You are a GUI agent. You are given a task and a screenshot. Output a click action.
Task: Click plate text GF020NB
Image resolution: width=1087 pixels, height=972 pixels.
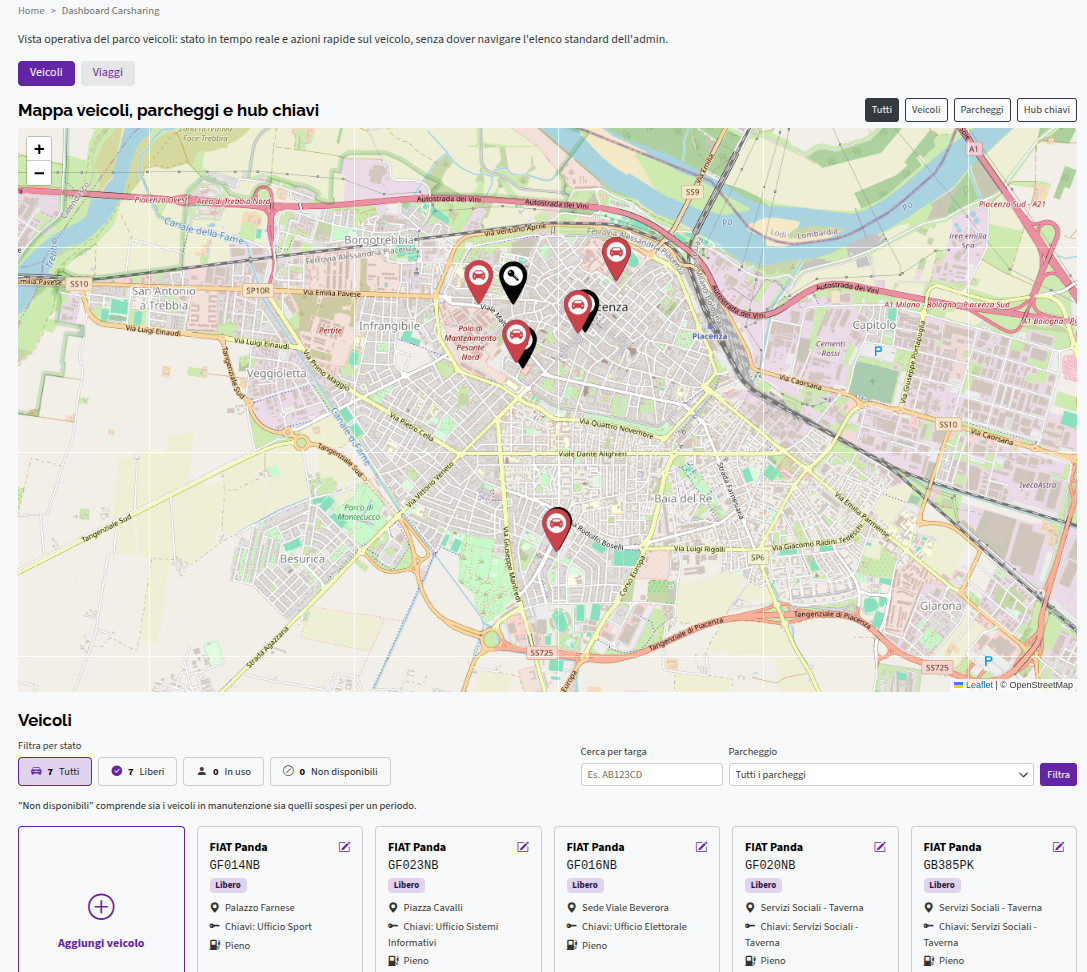(770, 865)
